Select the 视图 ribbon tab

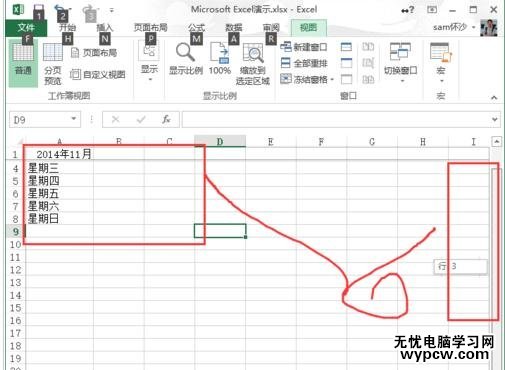pyautogui.click(x=308, y=28)
